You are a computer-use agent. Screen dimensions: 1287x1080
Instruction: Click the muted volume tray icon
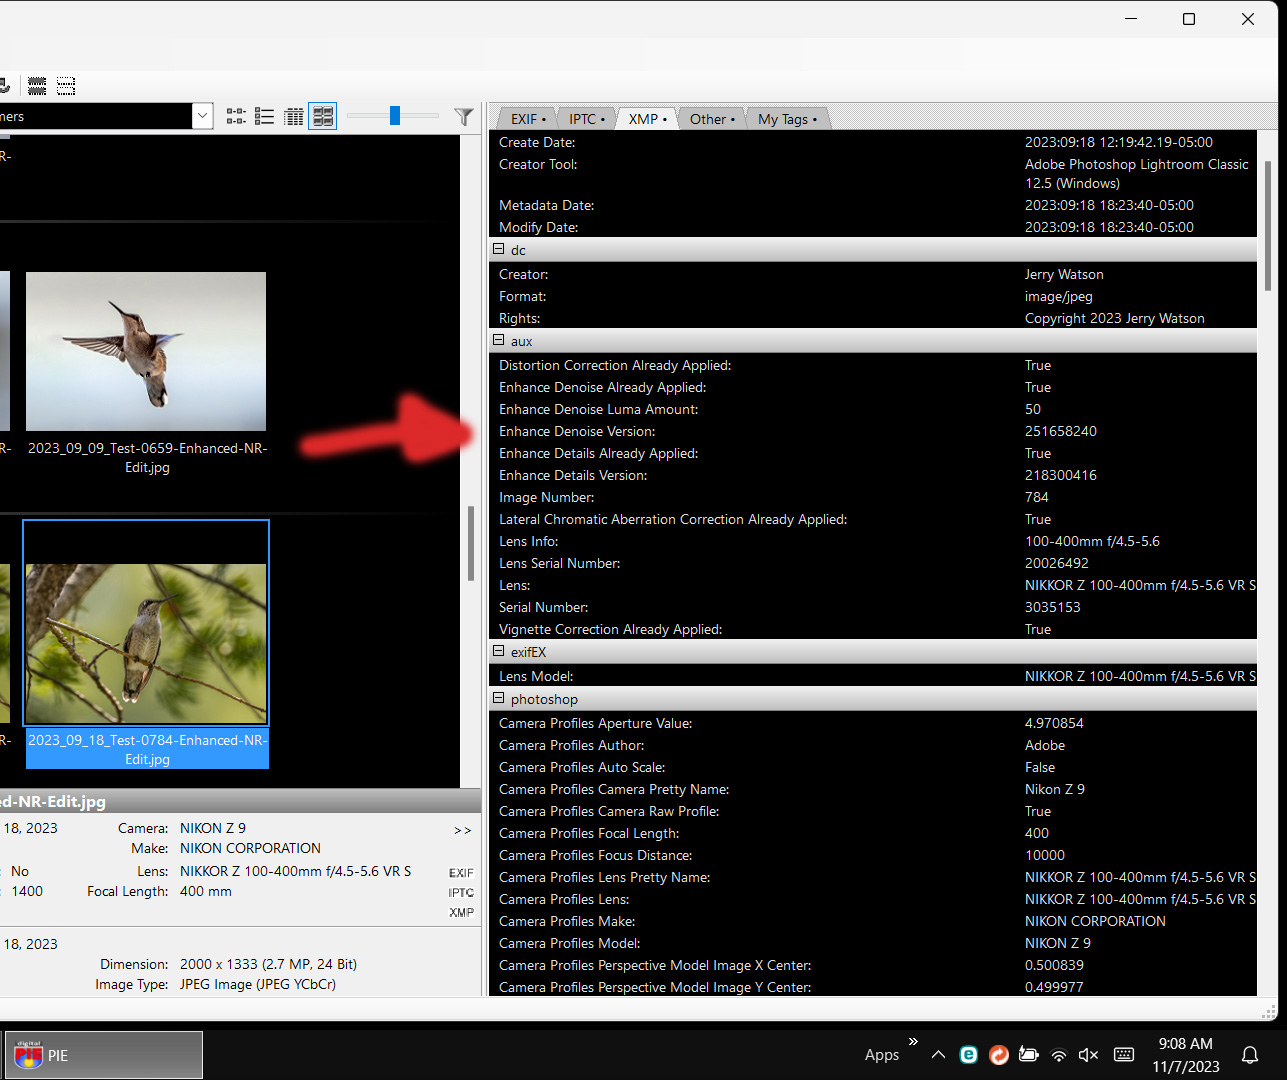[1089, 1055]
